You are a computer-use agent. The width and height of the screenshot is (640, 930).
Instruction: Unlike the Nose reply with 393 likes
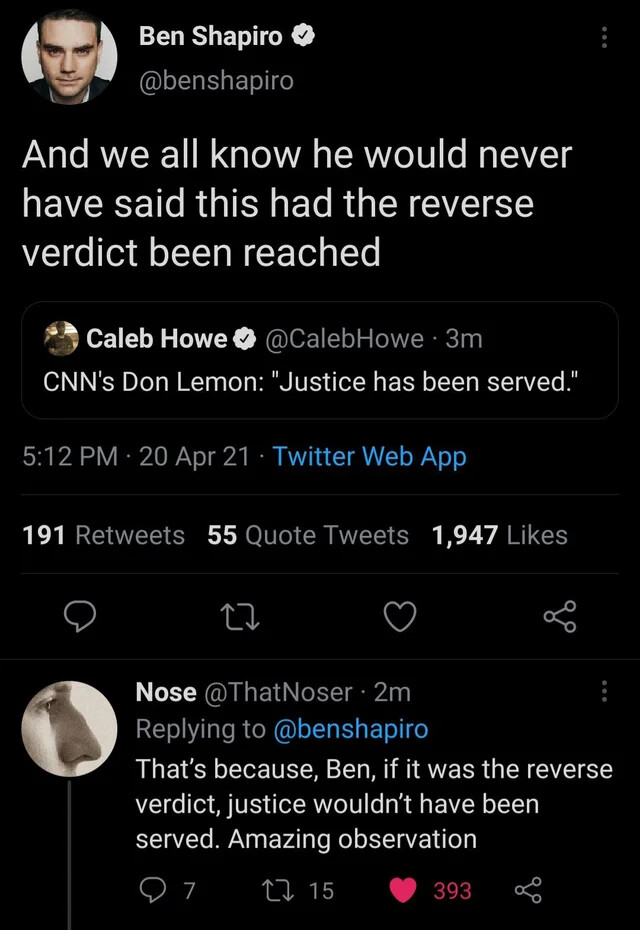click(x=404, y=890)
